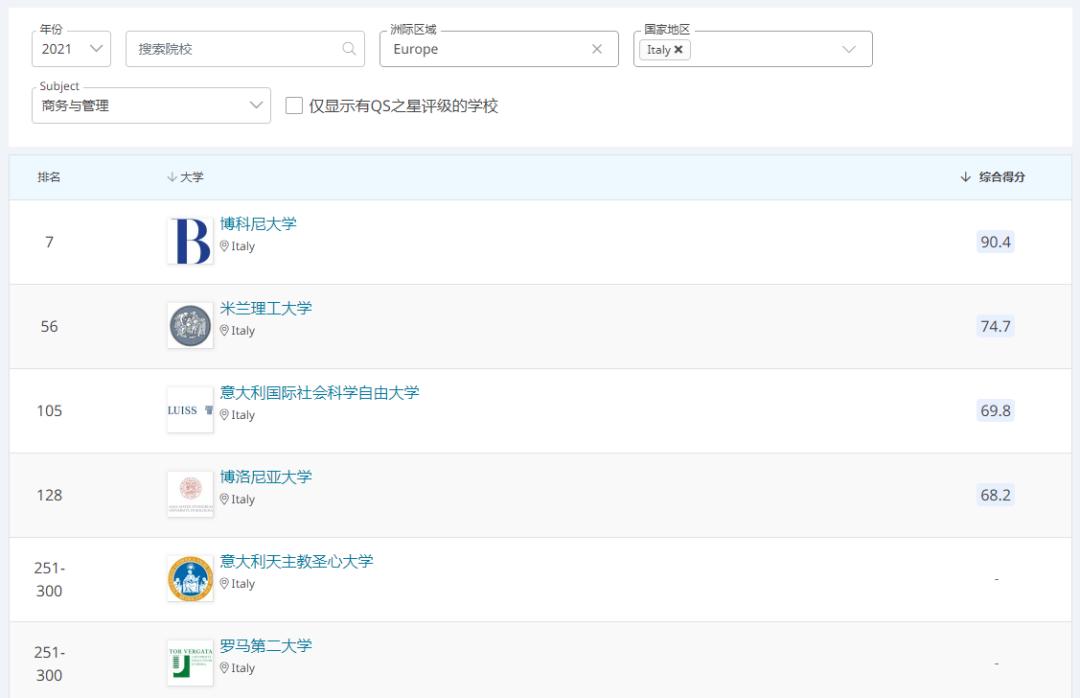Remove the Italy country tag

(678, 50)
